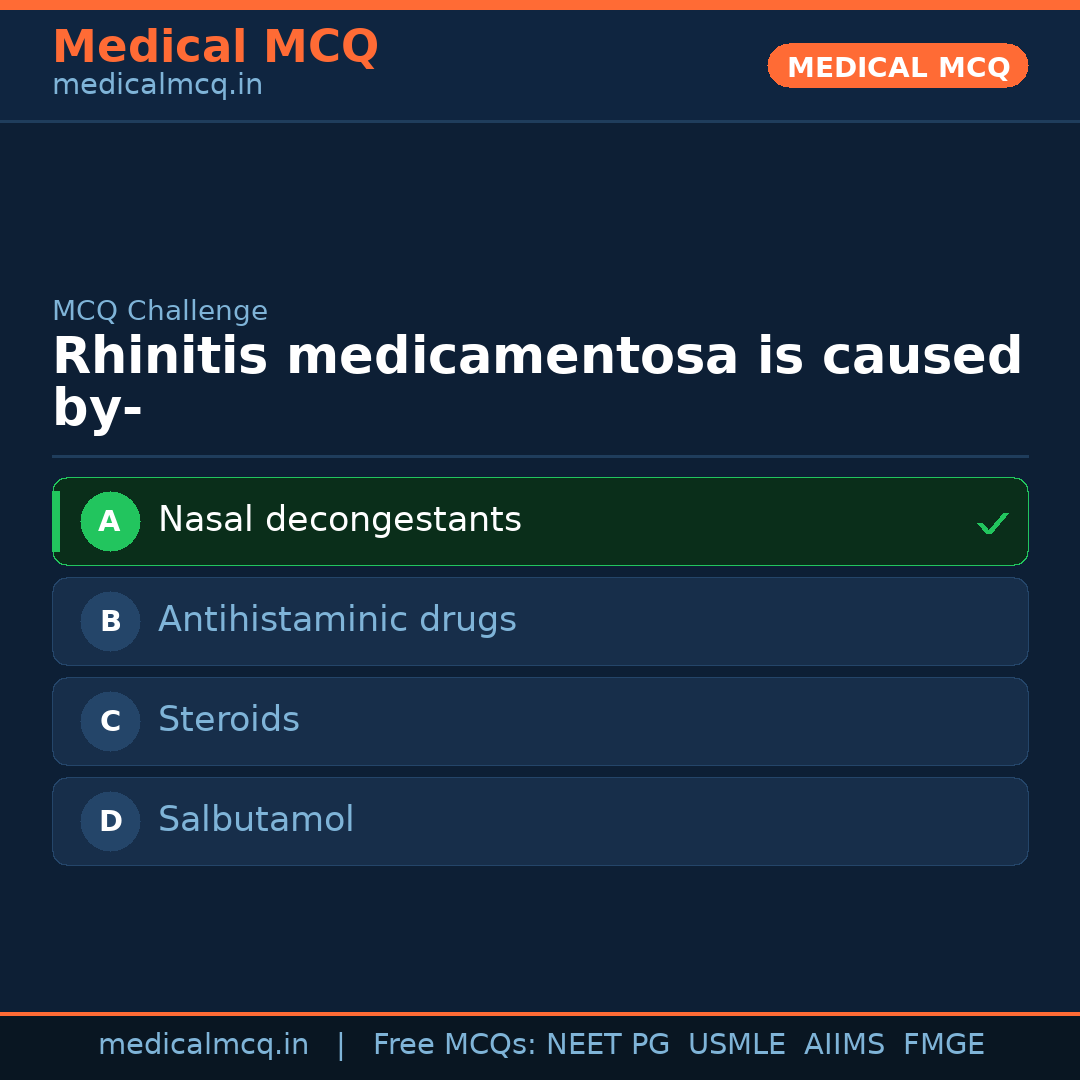Click the green checkmark on option A
This screenshot has width=1080, height=1080.
[992, 523]
